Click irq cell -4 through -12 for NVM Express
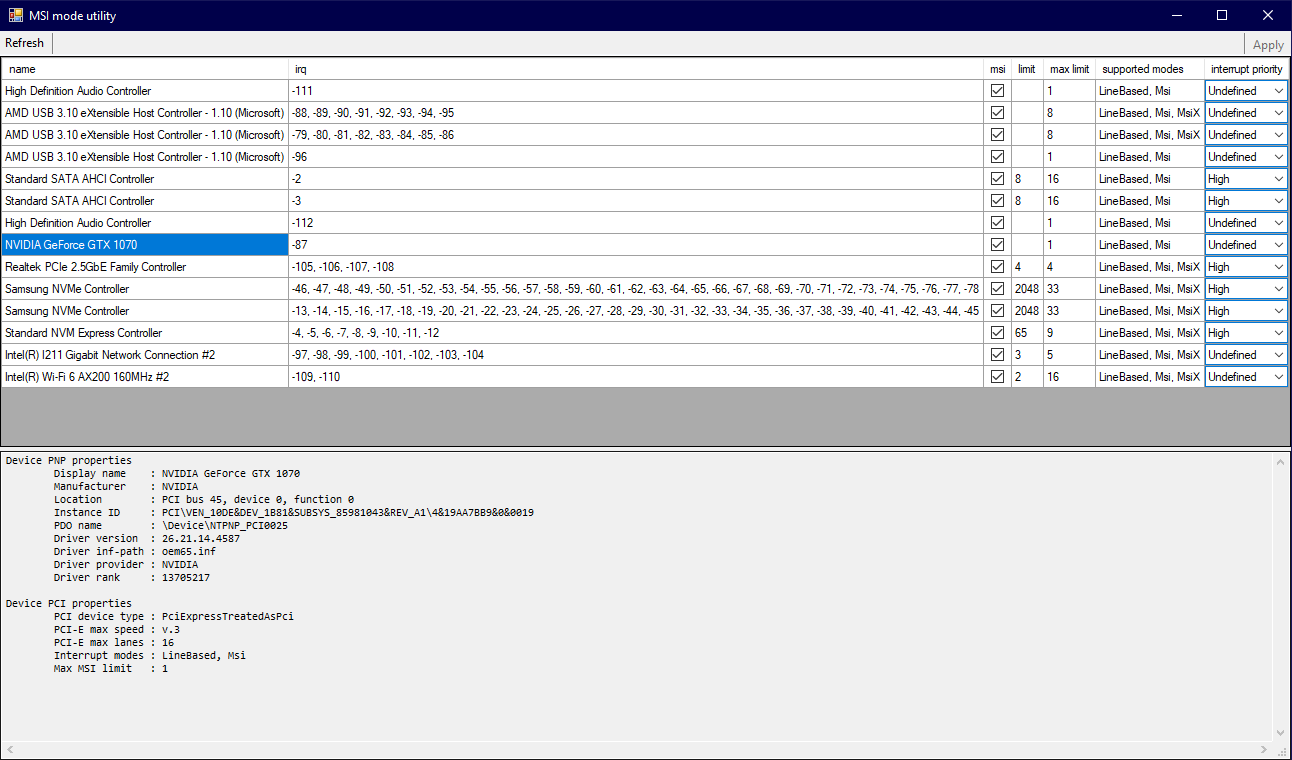 tap(636, 333)
